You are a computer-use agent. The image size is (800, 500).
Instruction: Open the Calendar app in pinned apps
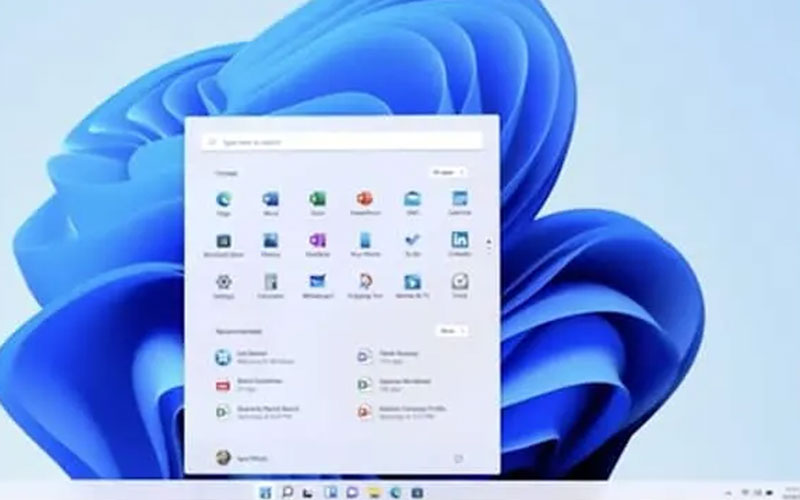460,203
